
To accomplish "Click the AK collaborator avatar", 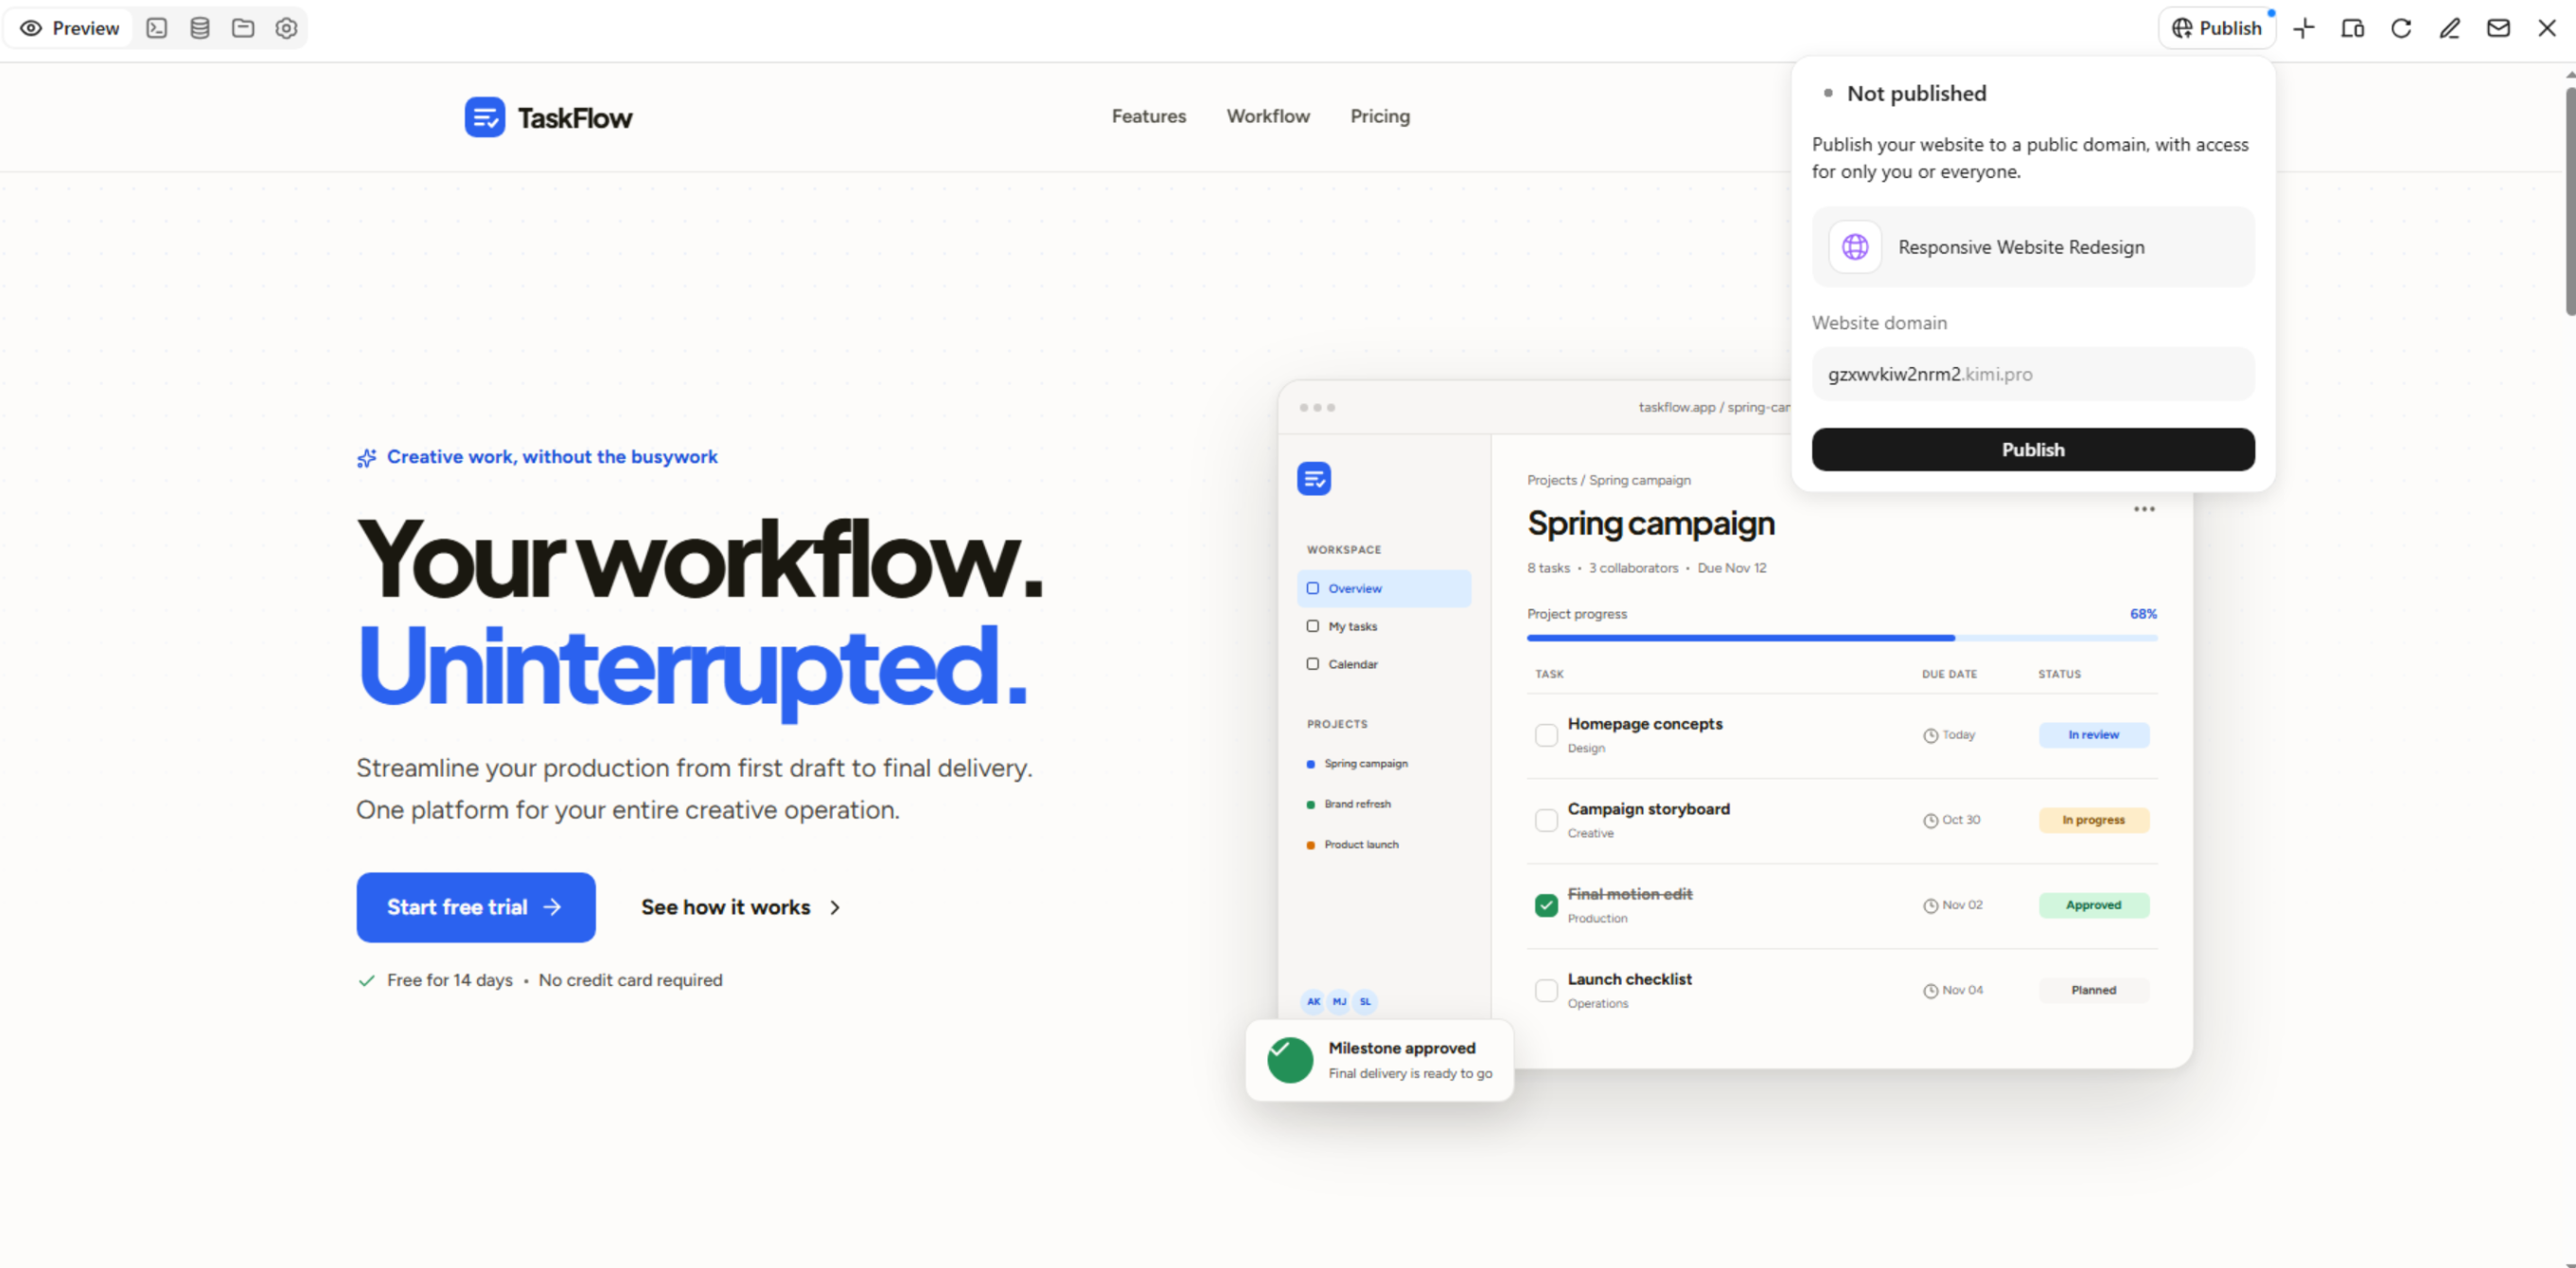I will pos(1313,1001).
